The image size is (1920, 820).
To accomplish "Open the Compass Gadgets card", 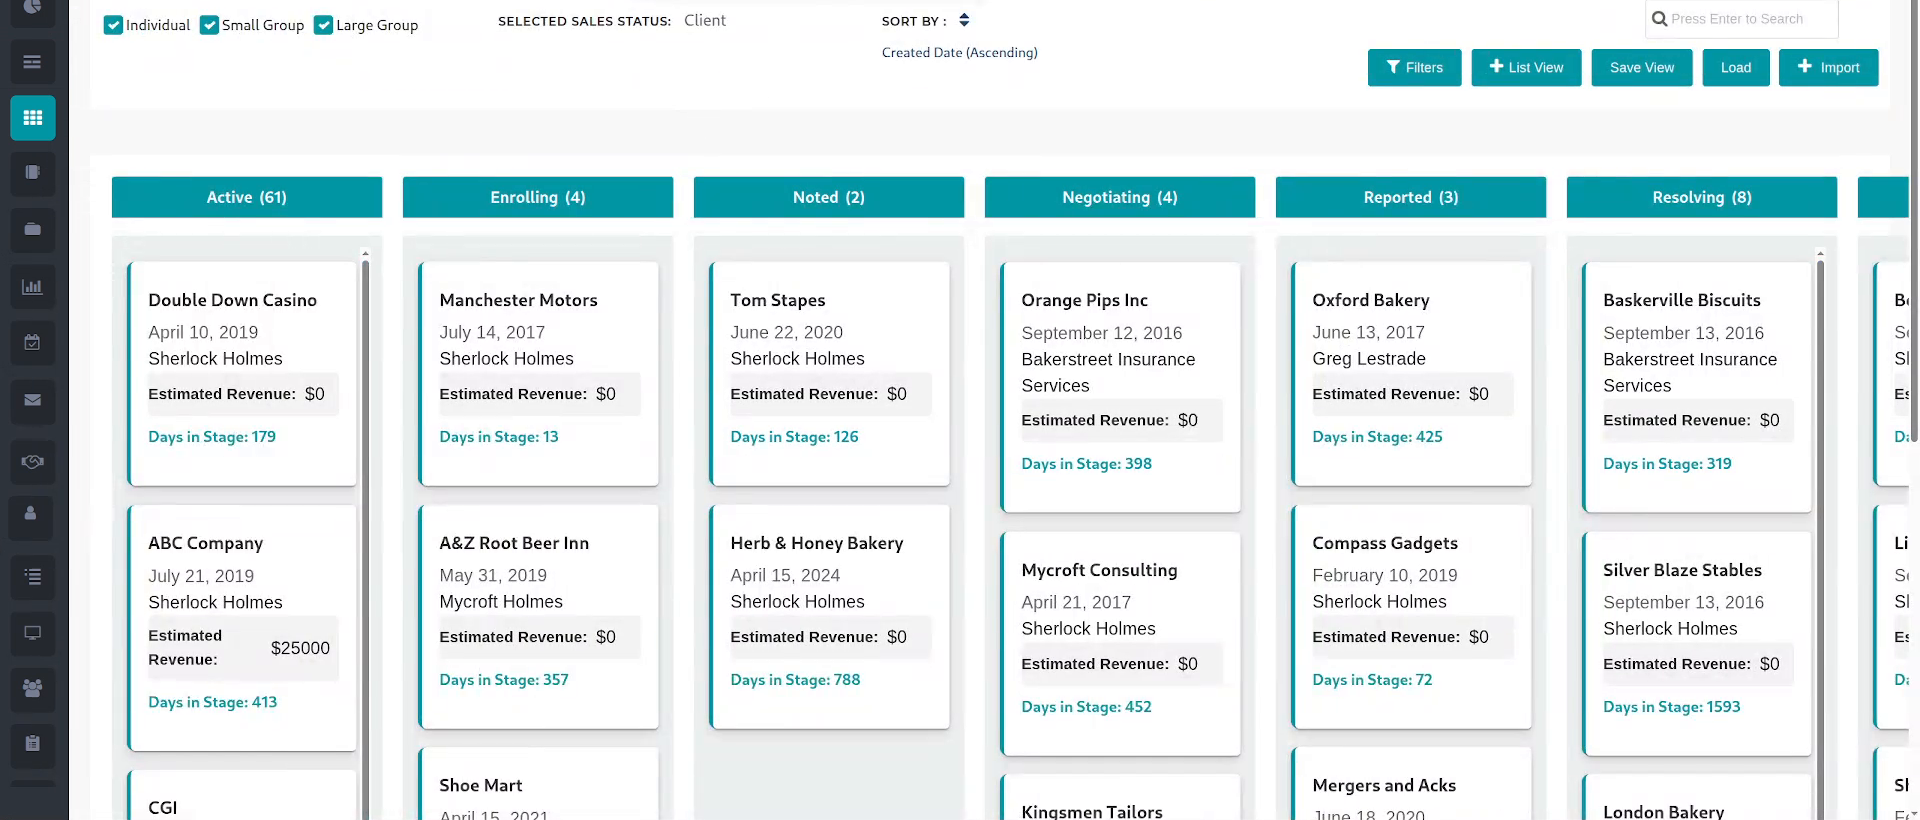I will 1412,617.
